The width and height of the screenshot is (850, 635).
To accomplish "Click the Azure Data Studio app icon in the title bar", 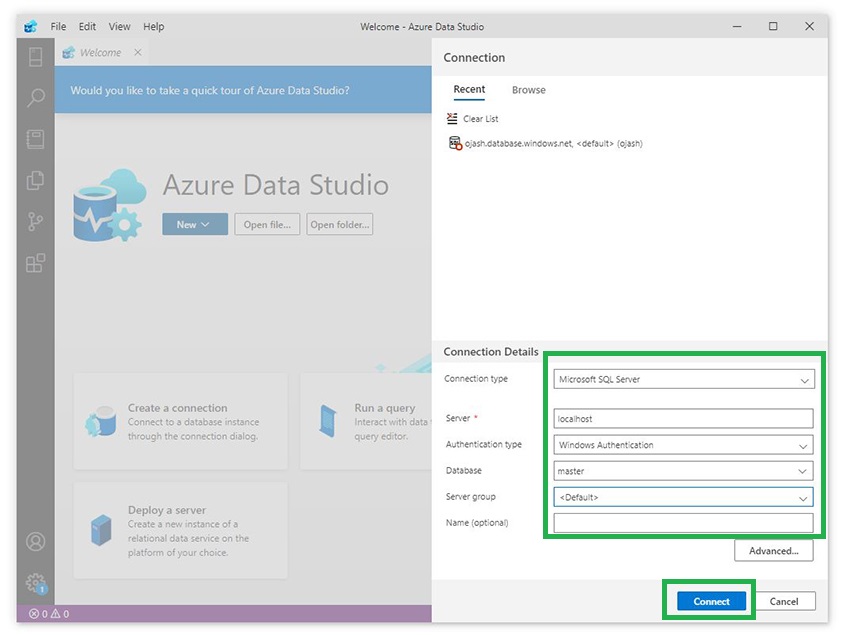I will coord(30,26).
